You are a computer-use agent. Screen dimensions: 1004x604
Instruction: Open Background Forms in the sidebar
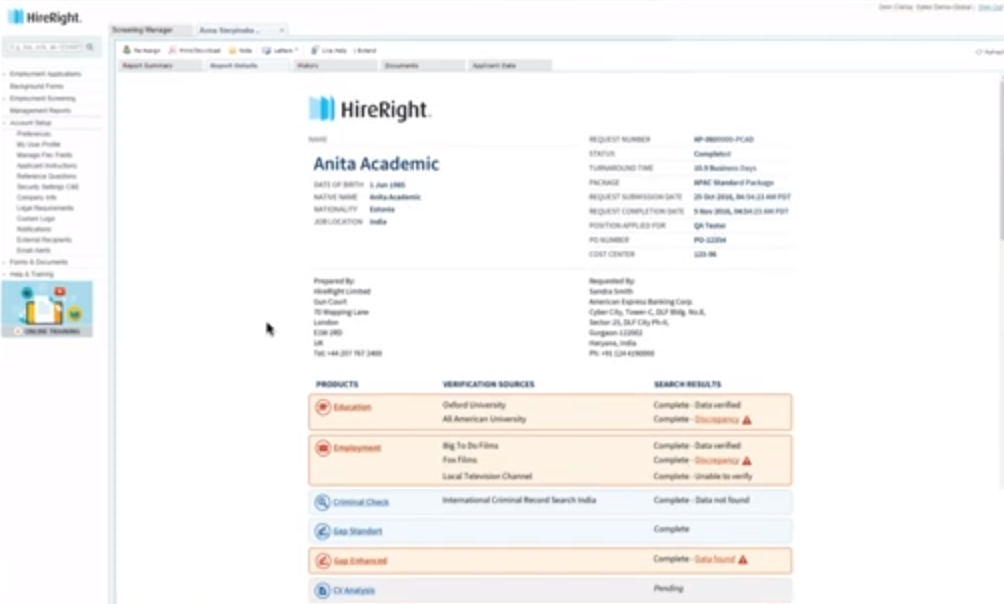click(x=36, y=86)
